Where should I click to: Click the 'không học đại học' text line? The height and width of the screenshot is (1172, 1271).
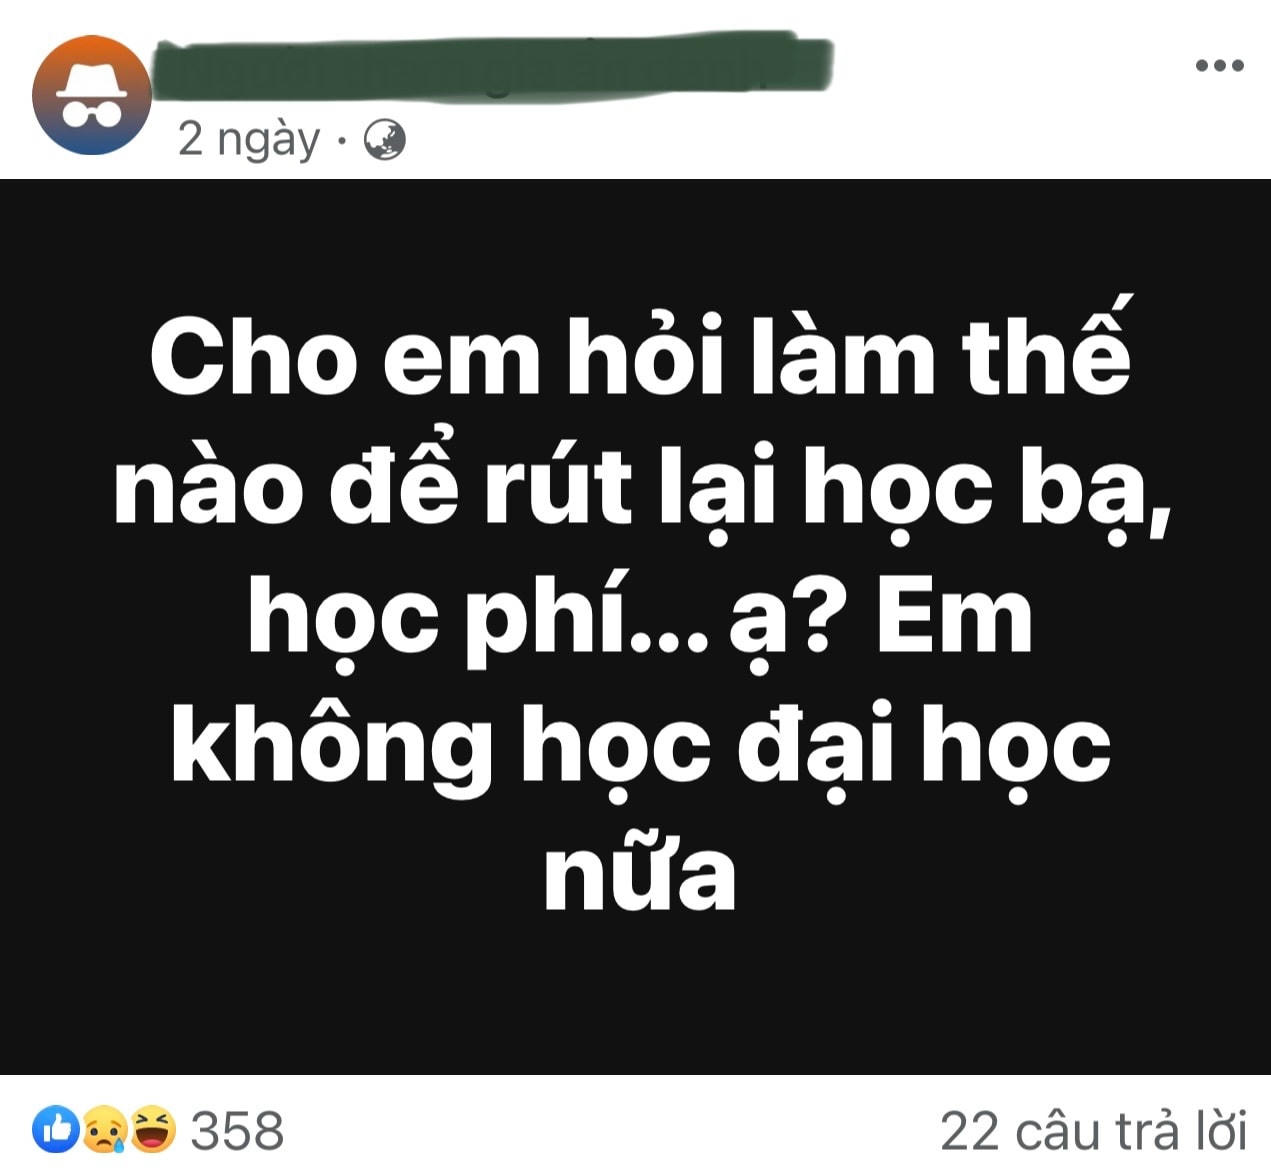(x=640, y=745)
